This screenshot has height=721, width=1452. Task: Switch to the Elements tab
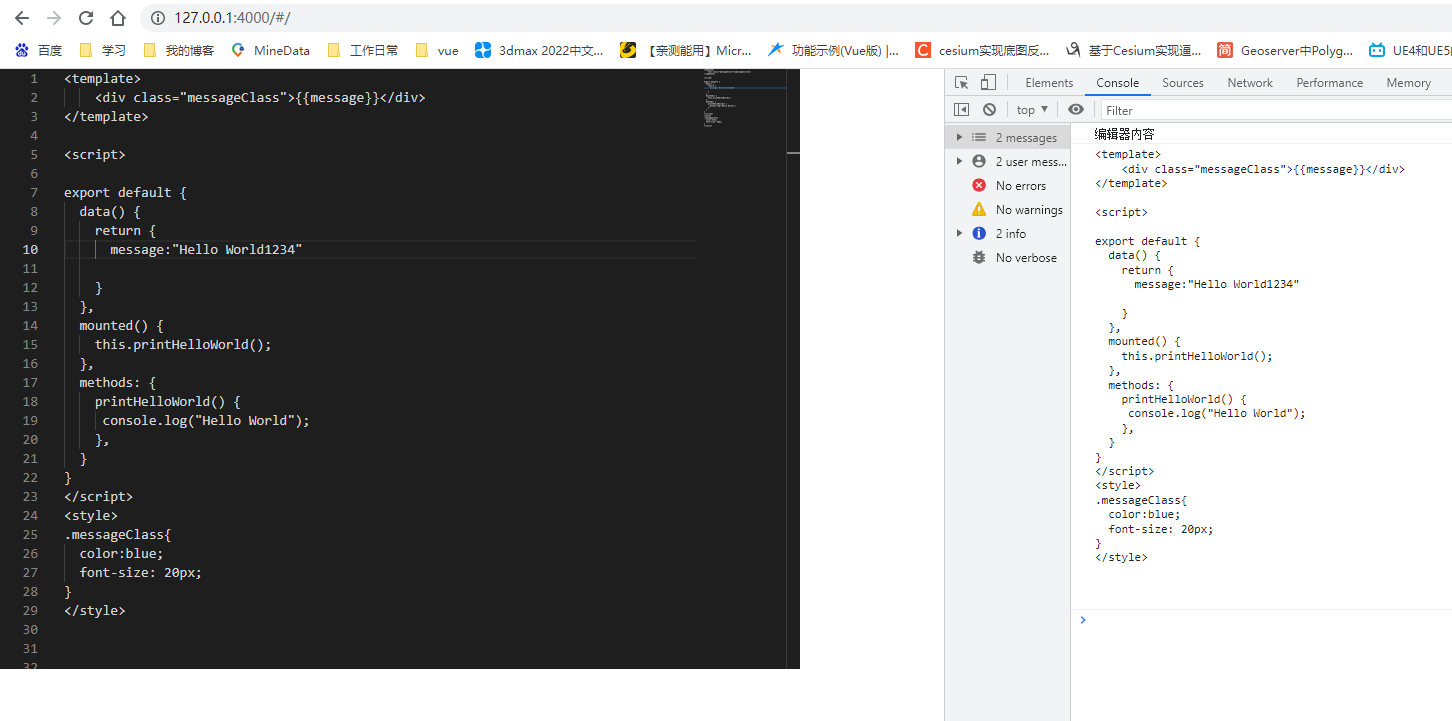1049,83
